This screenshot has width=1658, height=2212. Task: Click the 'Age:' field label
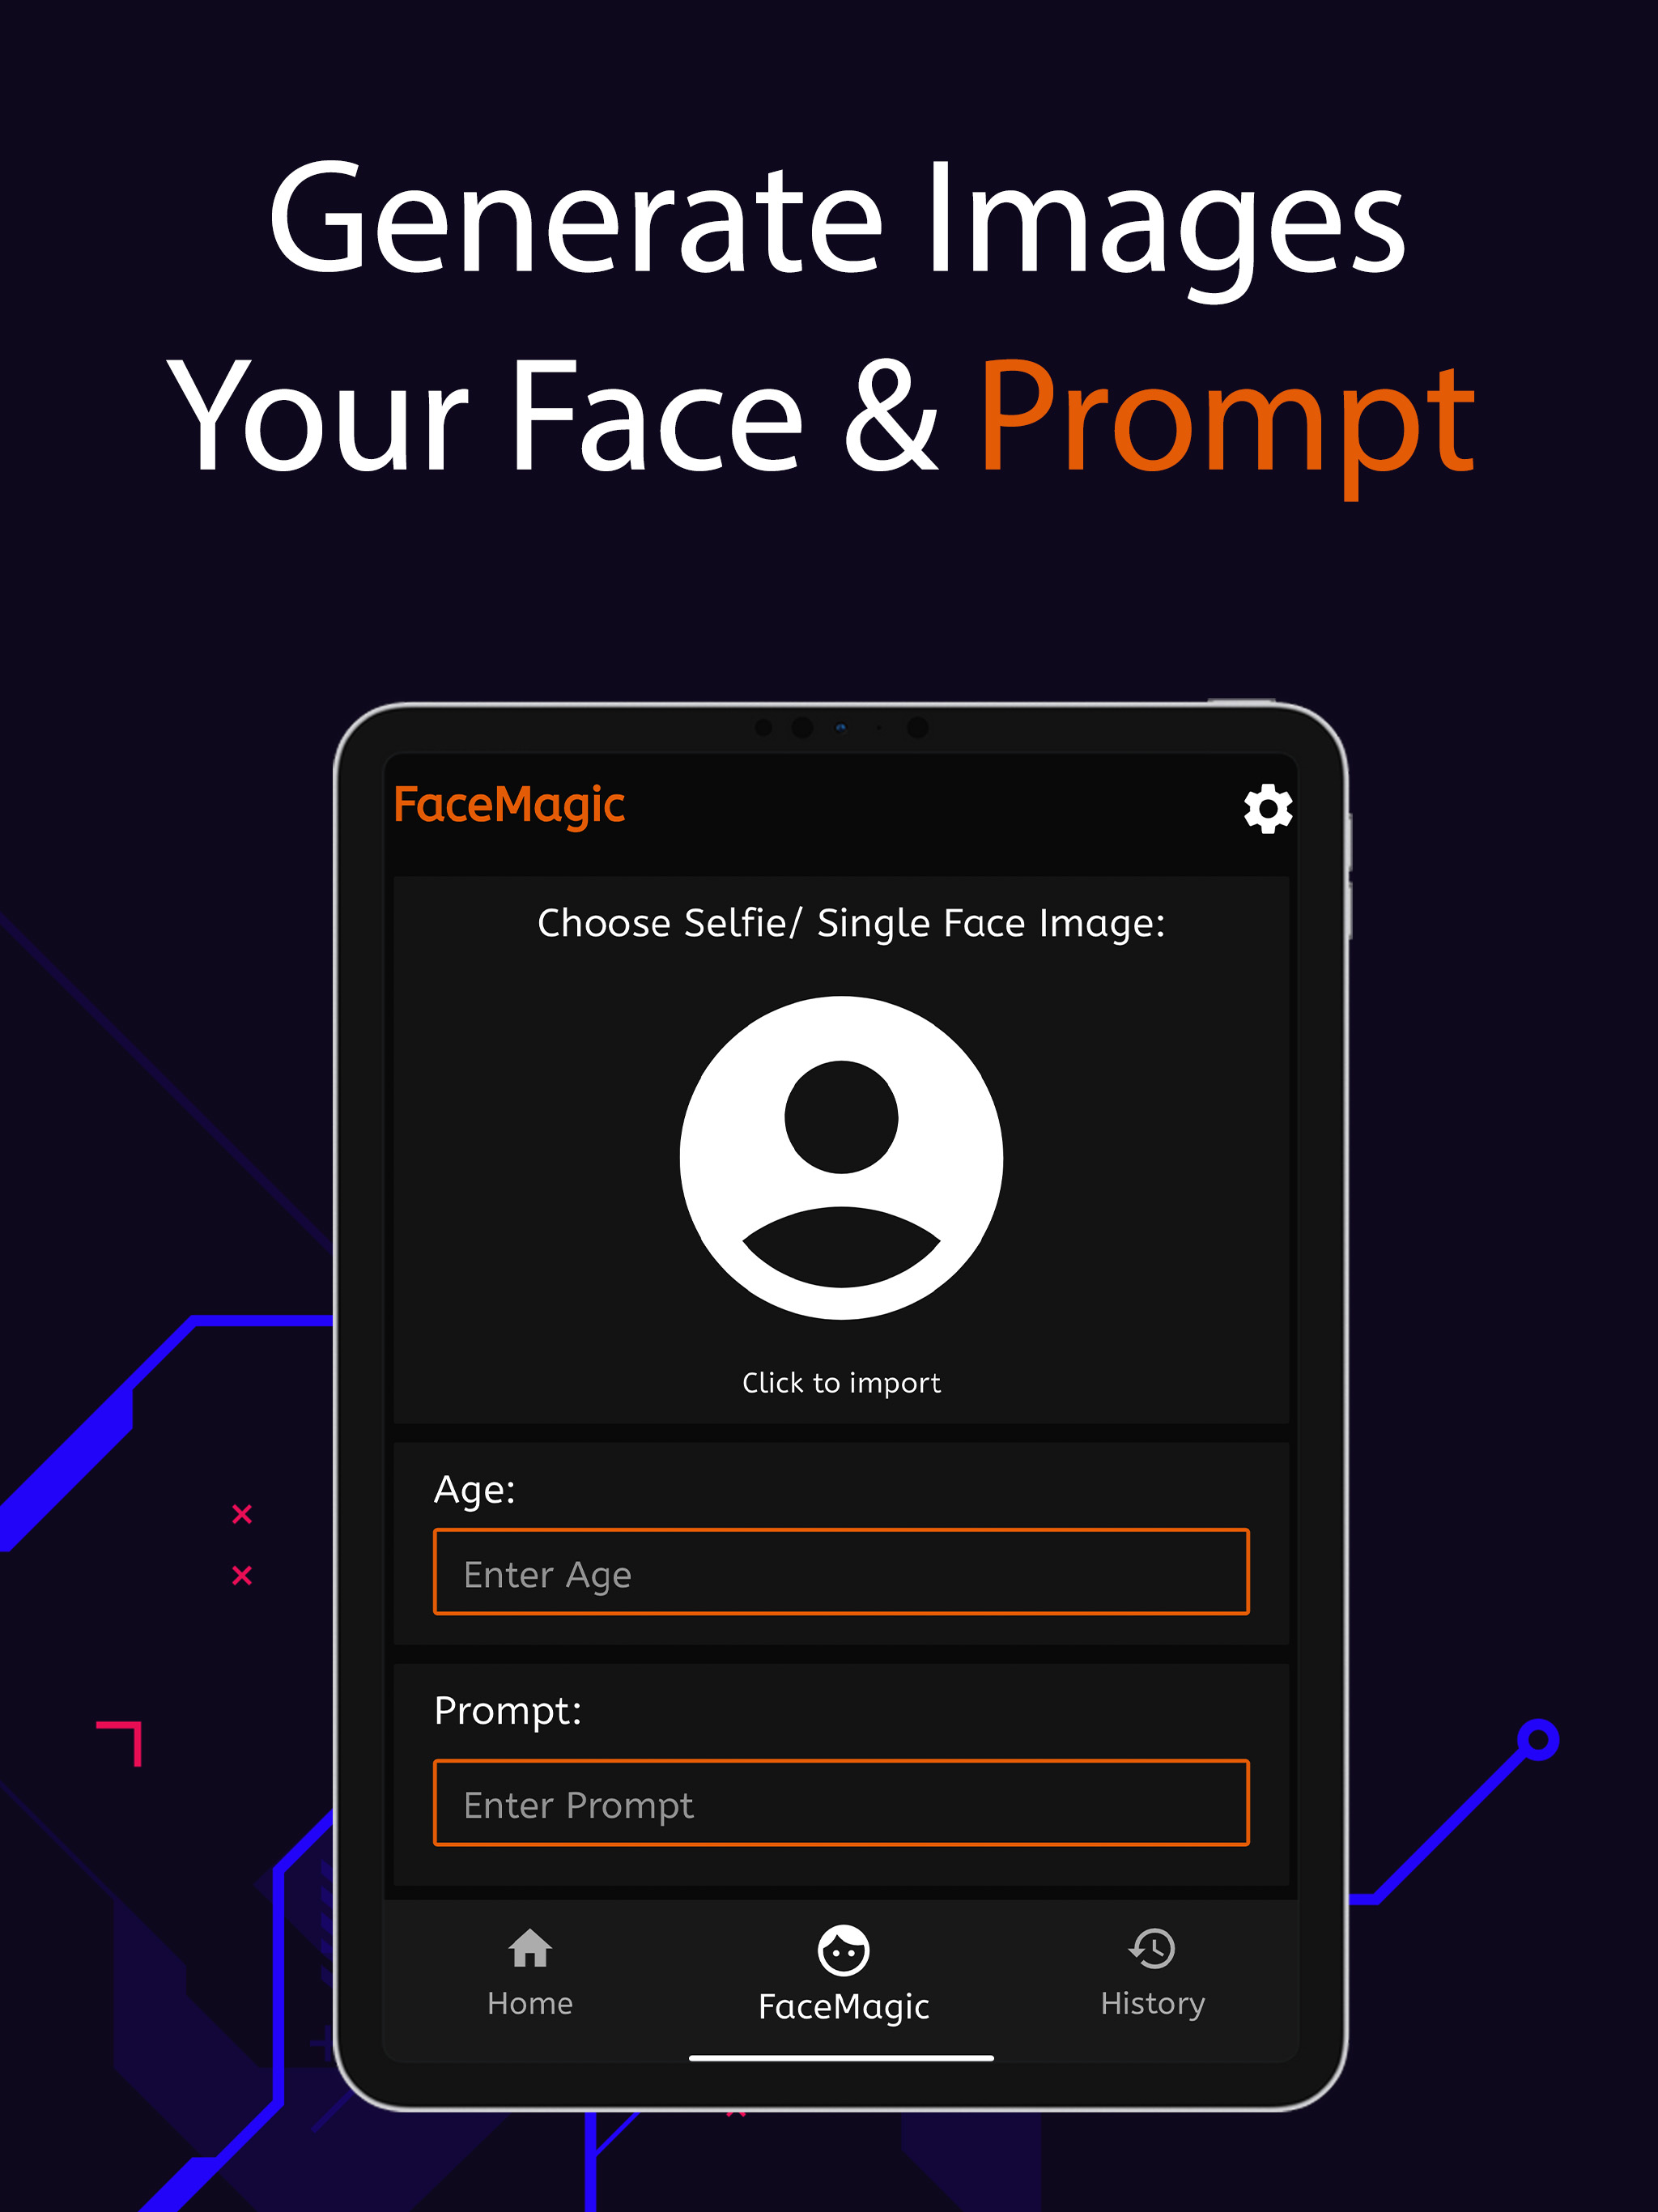[x=475, y=1489]
